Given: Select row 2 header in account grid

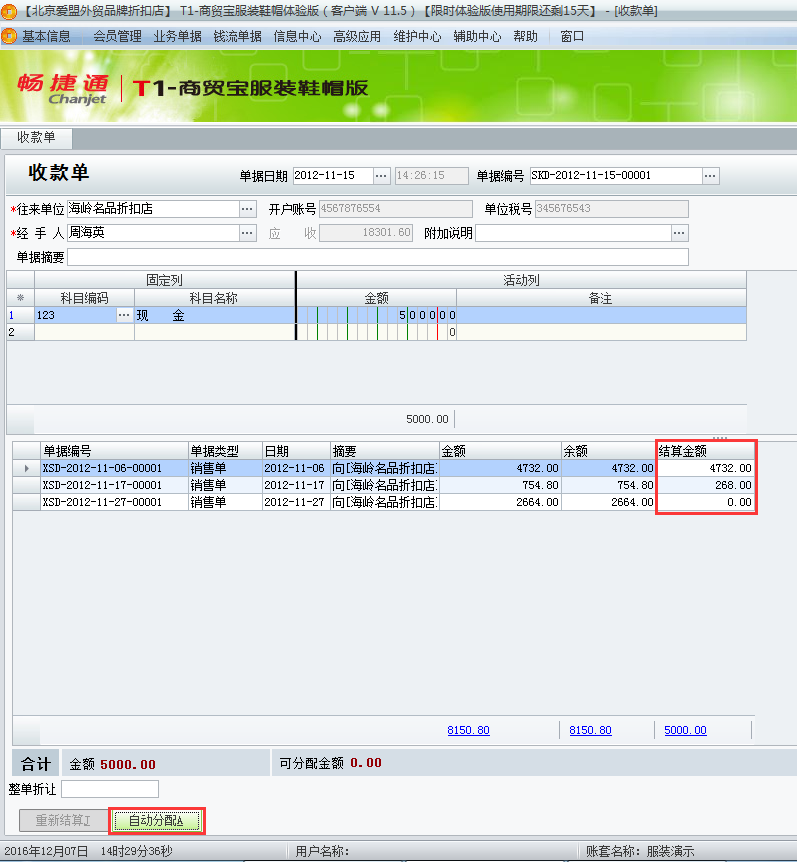Looking at the screenshot, I should point(20,332).
